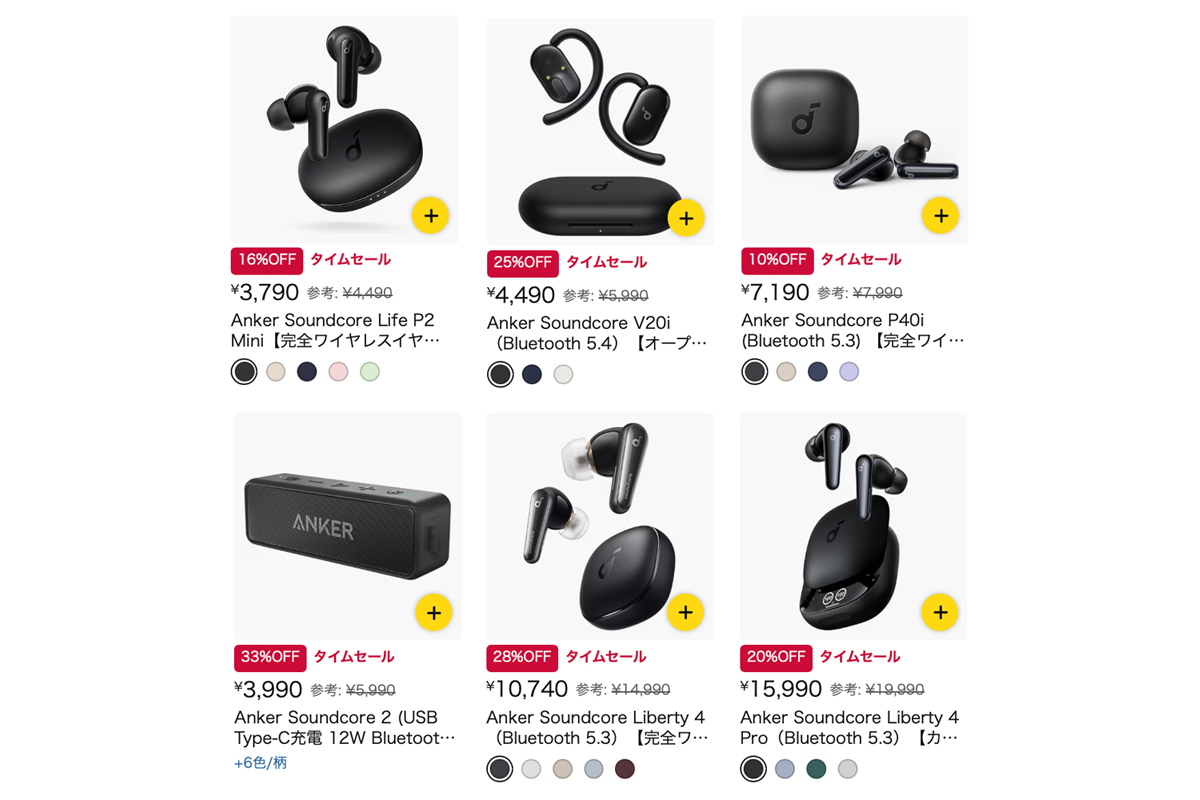View Anker Soundcore 2 speaker image
Image resolution: width=1200 pixels, height=800 pixels.
point(348,526)
